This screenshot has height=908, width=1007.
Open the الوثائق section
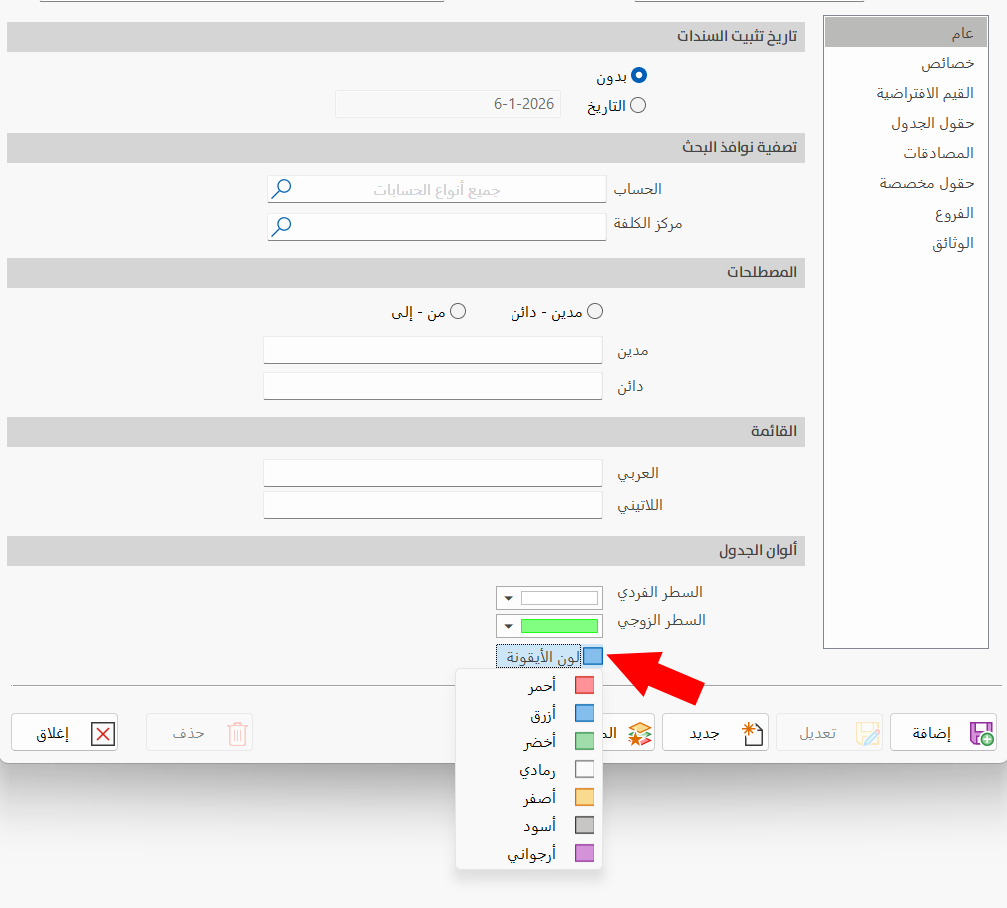pyautogui.click(x=906, y=243)
